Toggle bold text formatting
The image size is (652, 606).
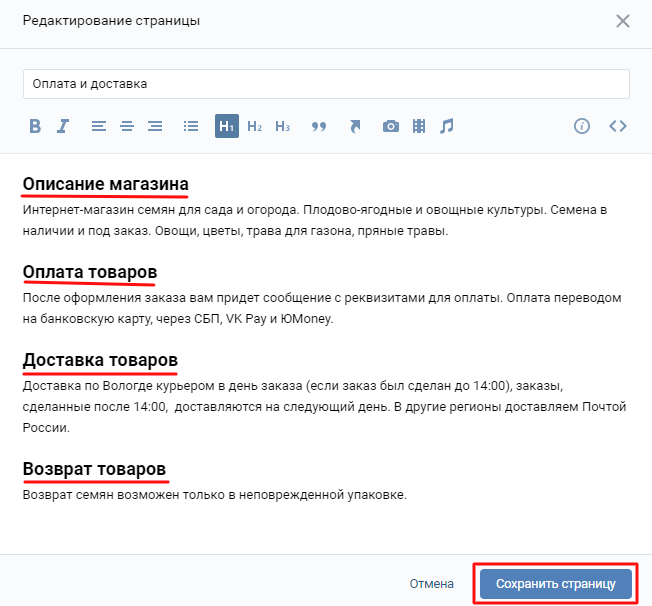point(35,126)
